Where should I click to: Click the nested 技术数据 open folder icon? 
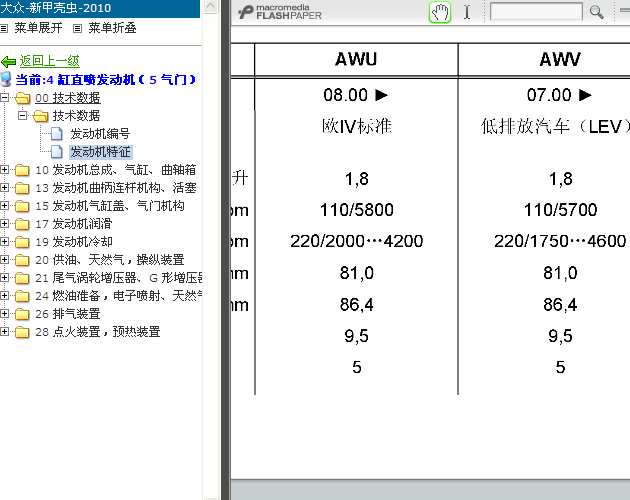pos(40,116)
